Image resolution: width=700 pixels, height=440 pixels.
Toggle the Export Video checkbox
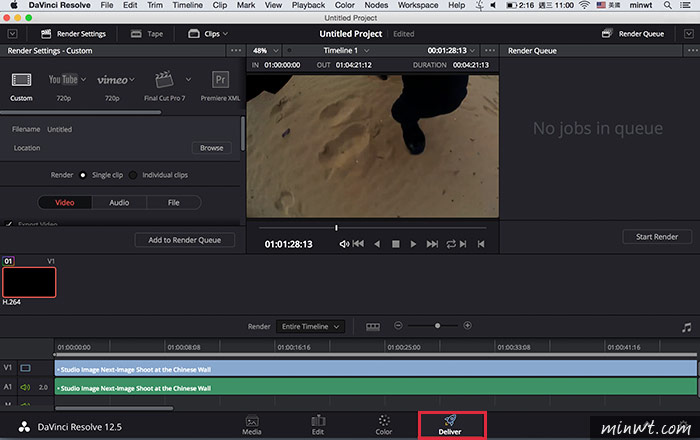[x=8, y=224]
